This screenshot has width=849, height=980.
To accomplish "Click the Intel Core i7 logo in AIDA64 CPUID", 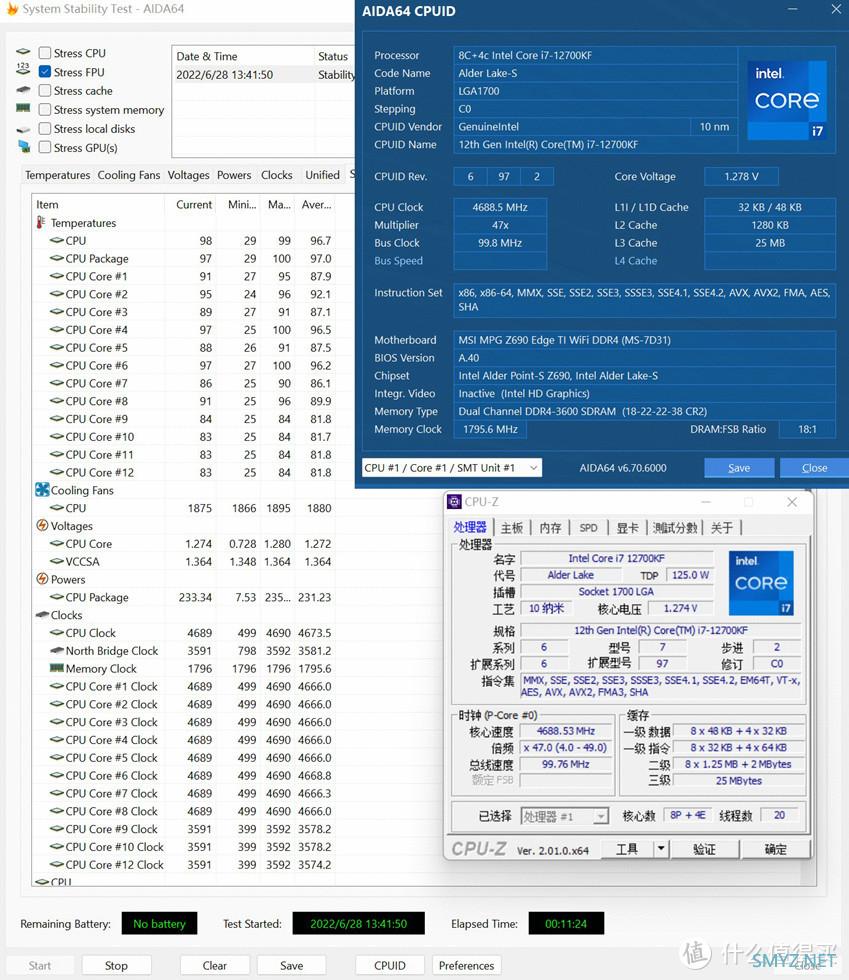I will tap(787, 100).
